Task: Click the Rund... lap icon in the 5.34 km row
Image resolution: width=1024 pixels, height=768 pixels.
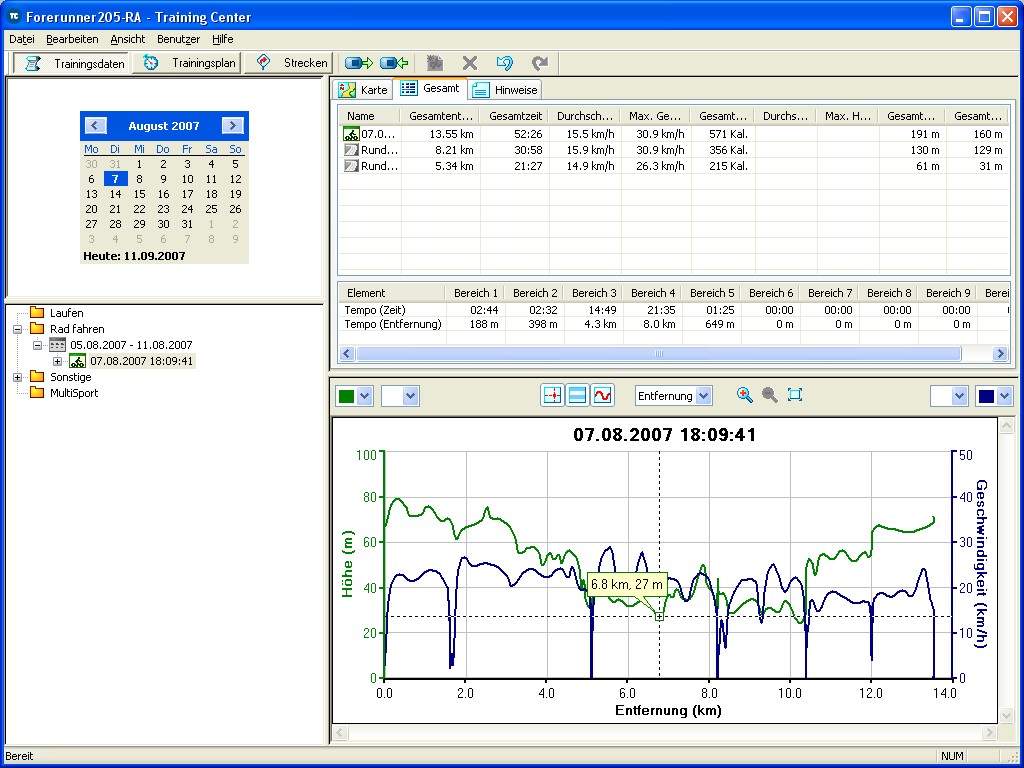Action: click(x=351, y=166)
